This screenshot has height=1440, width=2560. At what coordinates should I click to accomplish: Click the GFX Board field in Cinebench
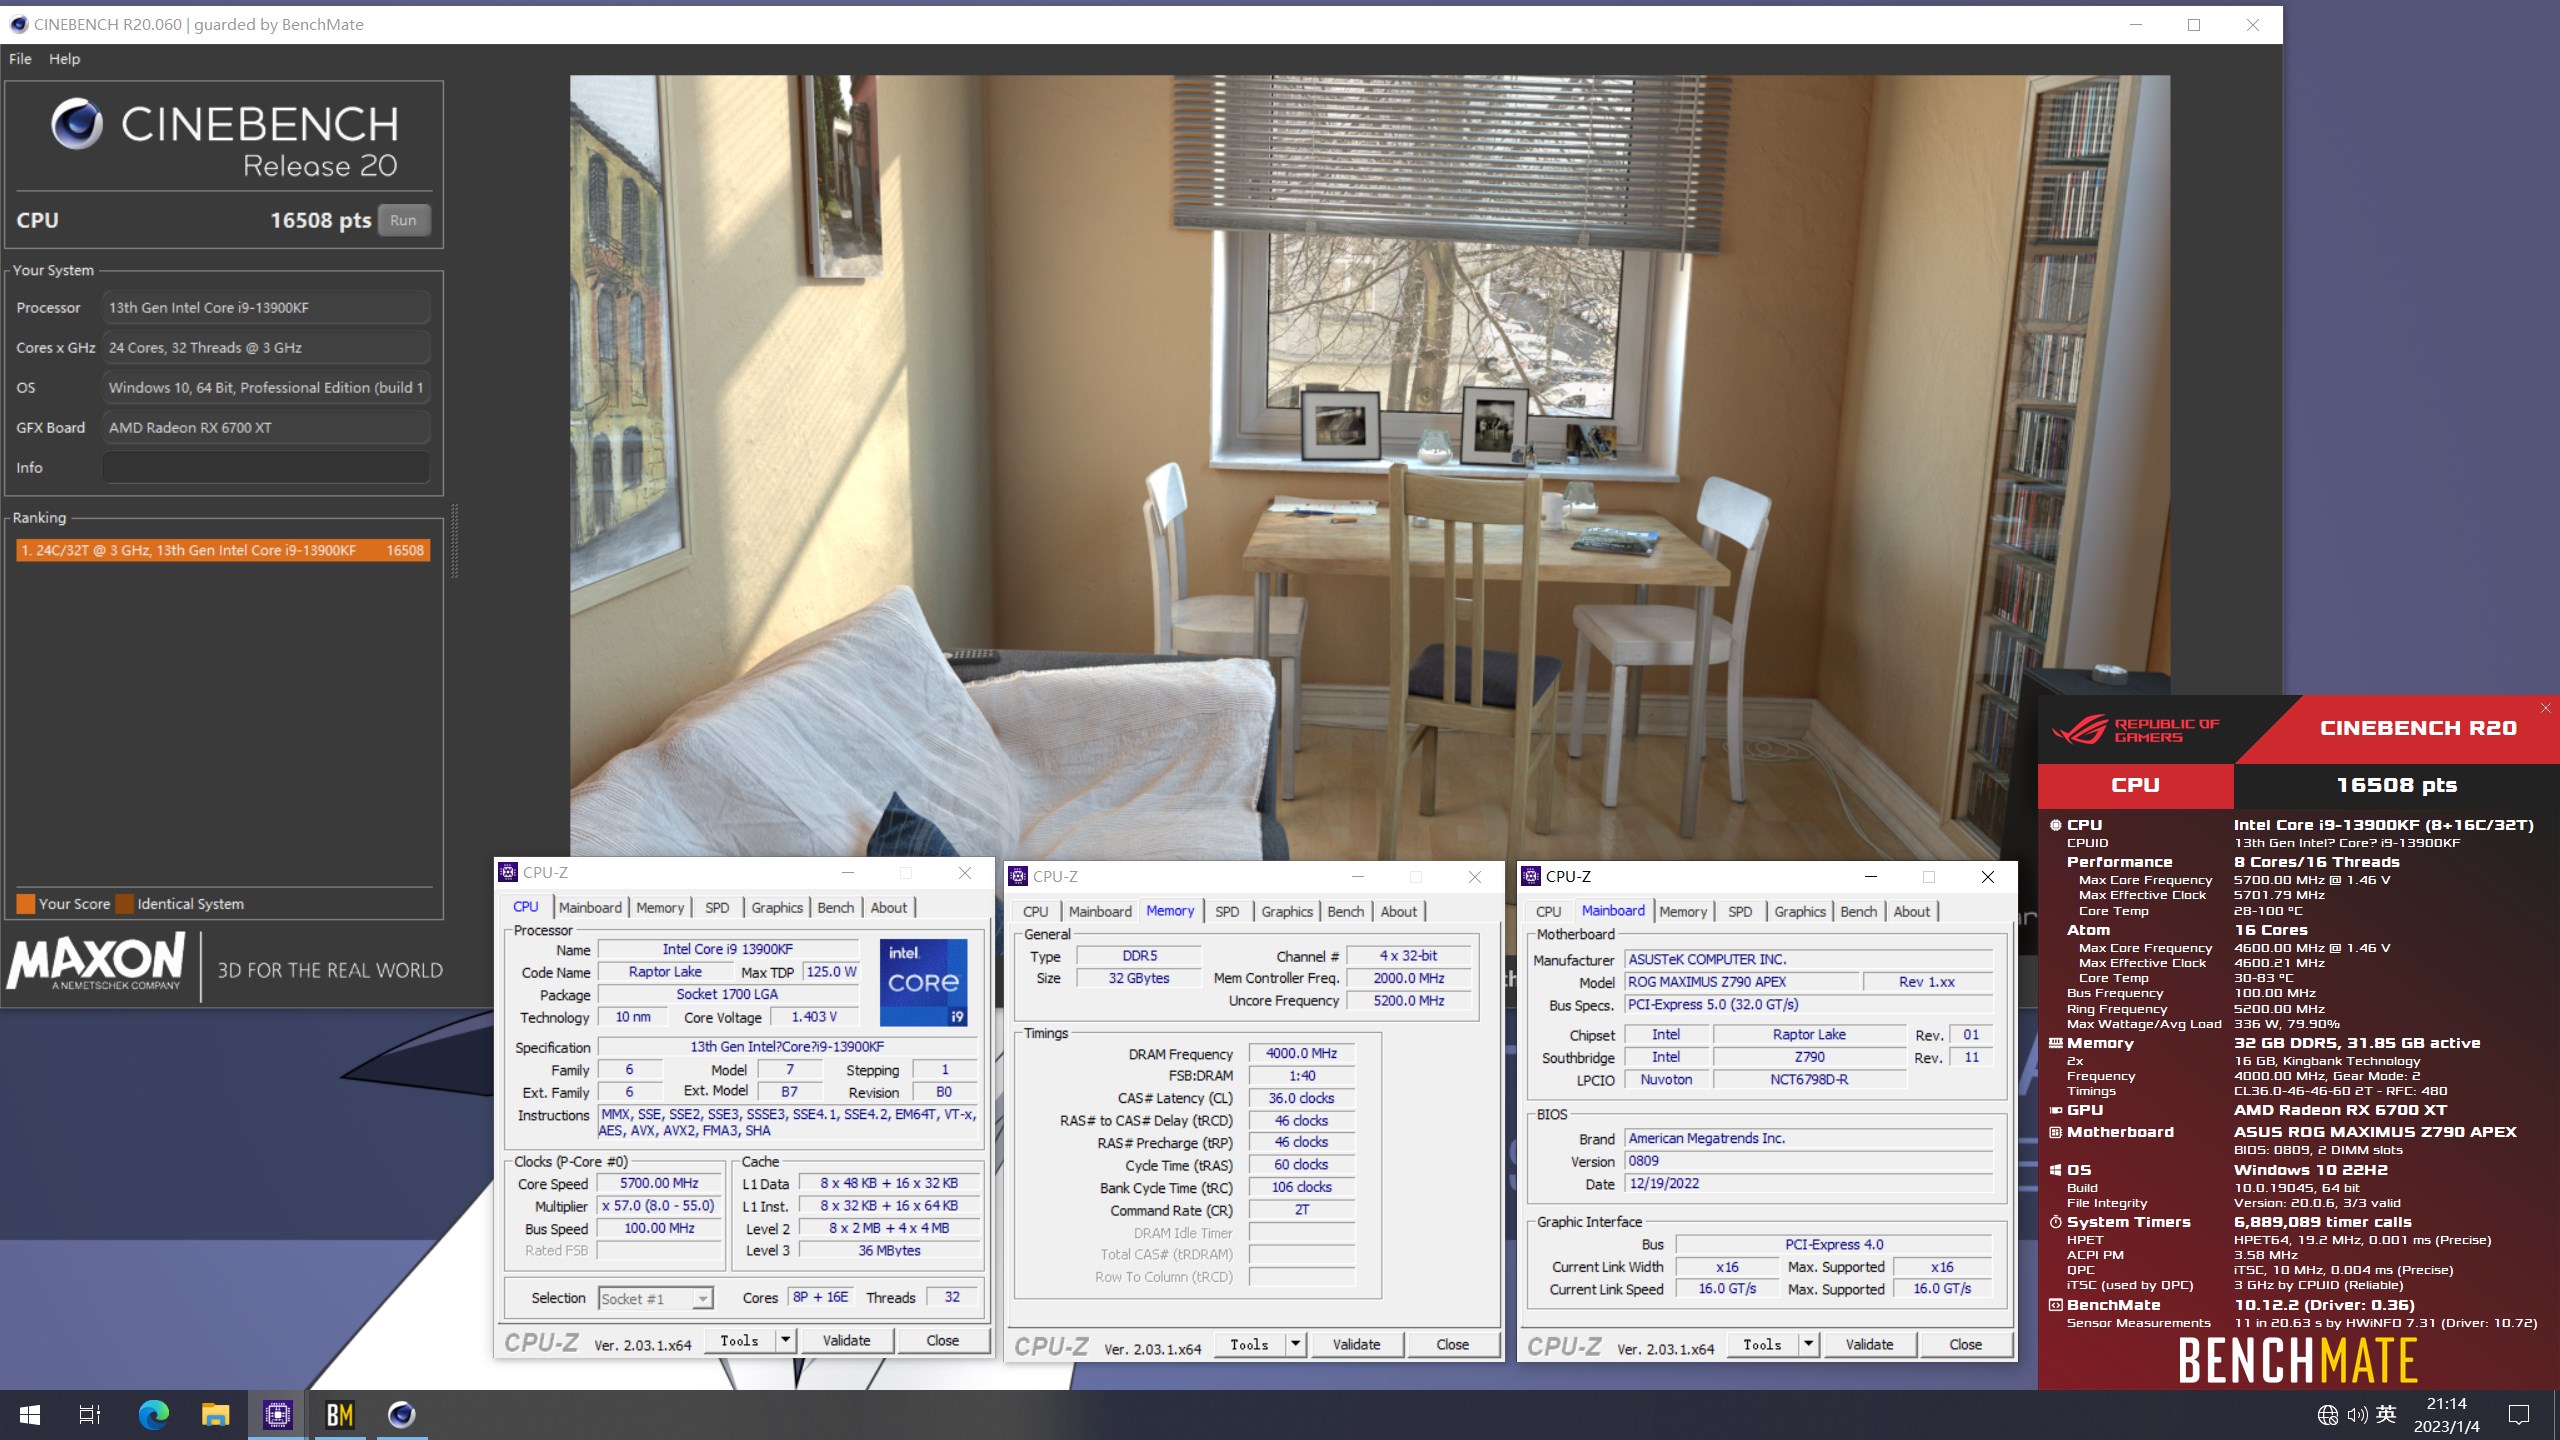tap(266, 427)
